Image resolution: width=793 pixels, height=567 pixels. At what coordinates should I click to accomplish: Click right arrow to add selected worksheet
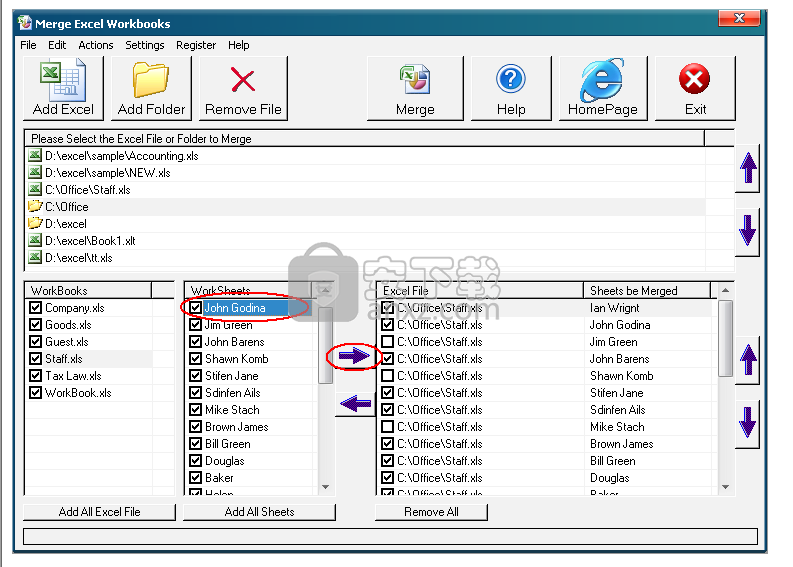[354, 356]
